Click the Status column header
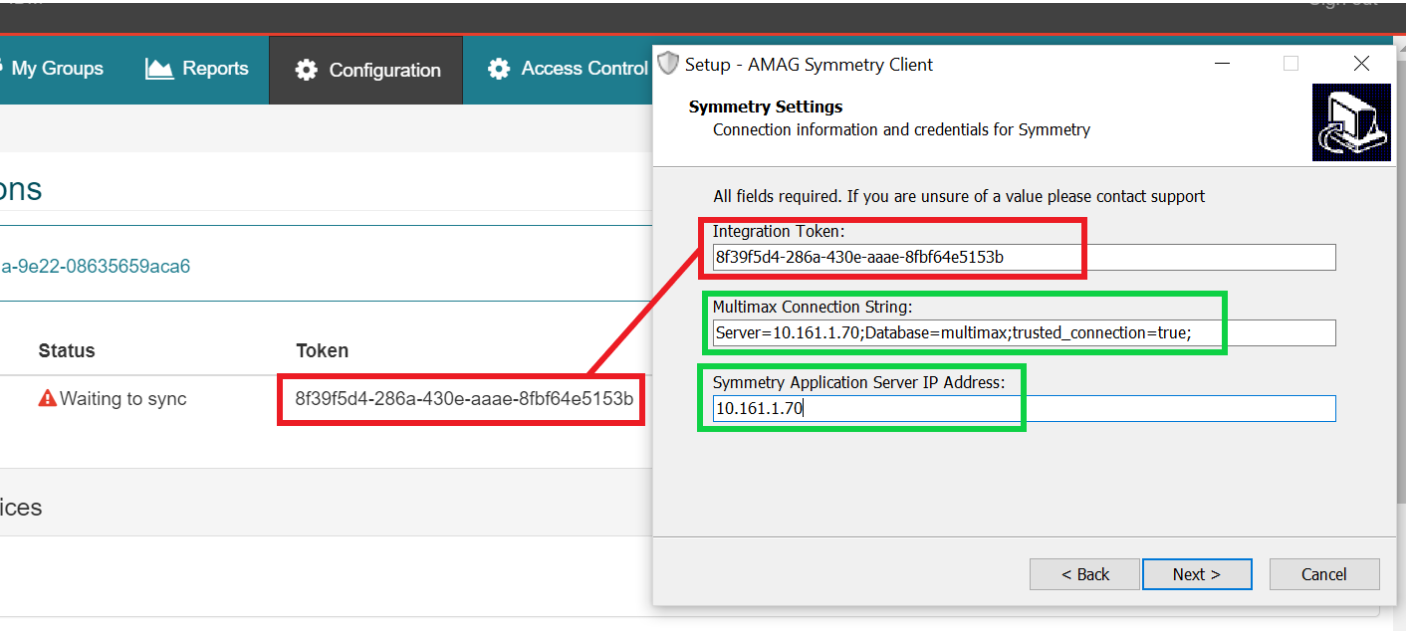The image size is (1406, 636). tap(67, 351)
